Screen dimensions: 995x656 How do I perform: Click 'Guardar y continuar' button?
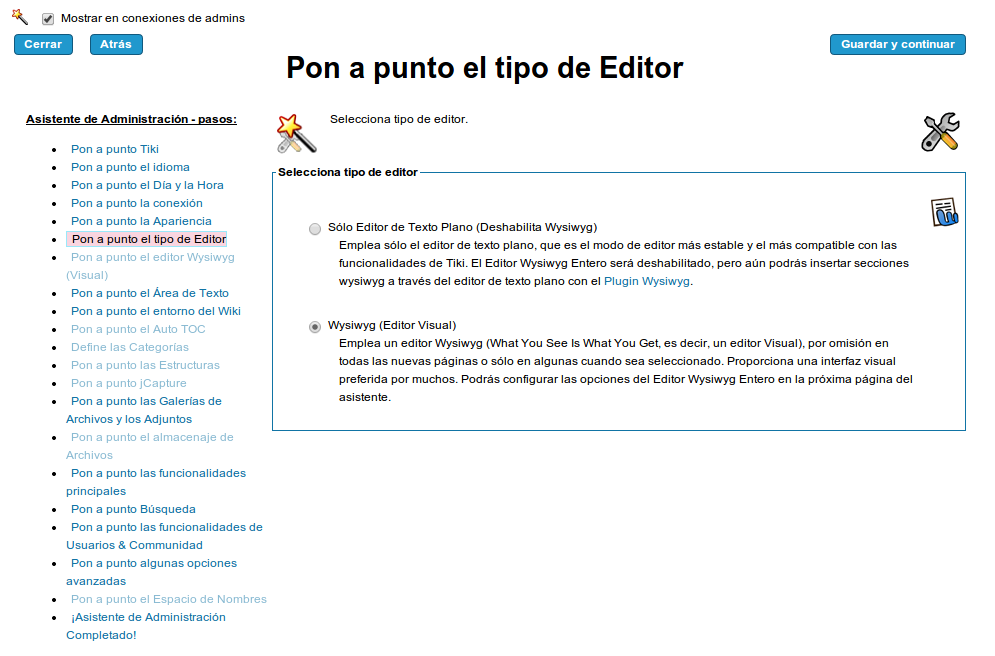pos(897,44)
